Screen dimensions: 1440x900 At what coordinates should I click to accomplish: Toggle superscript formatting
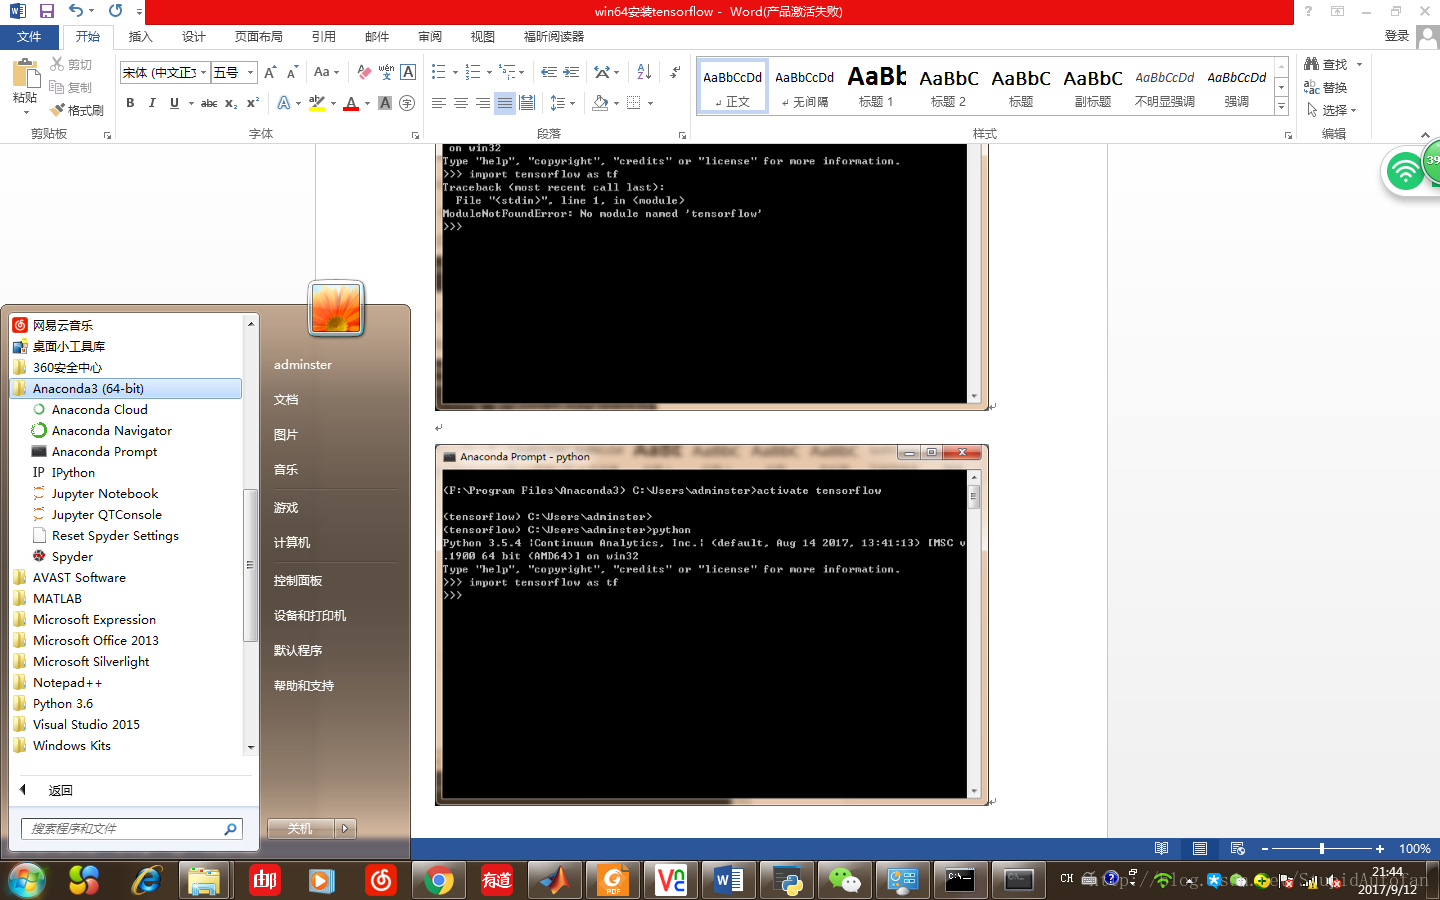pos(253,103)
